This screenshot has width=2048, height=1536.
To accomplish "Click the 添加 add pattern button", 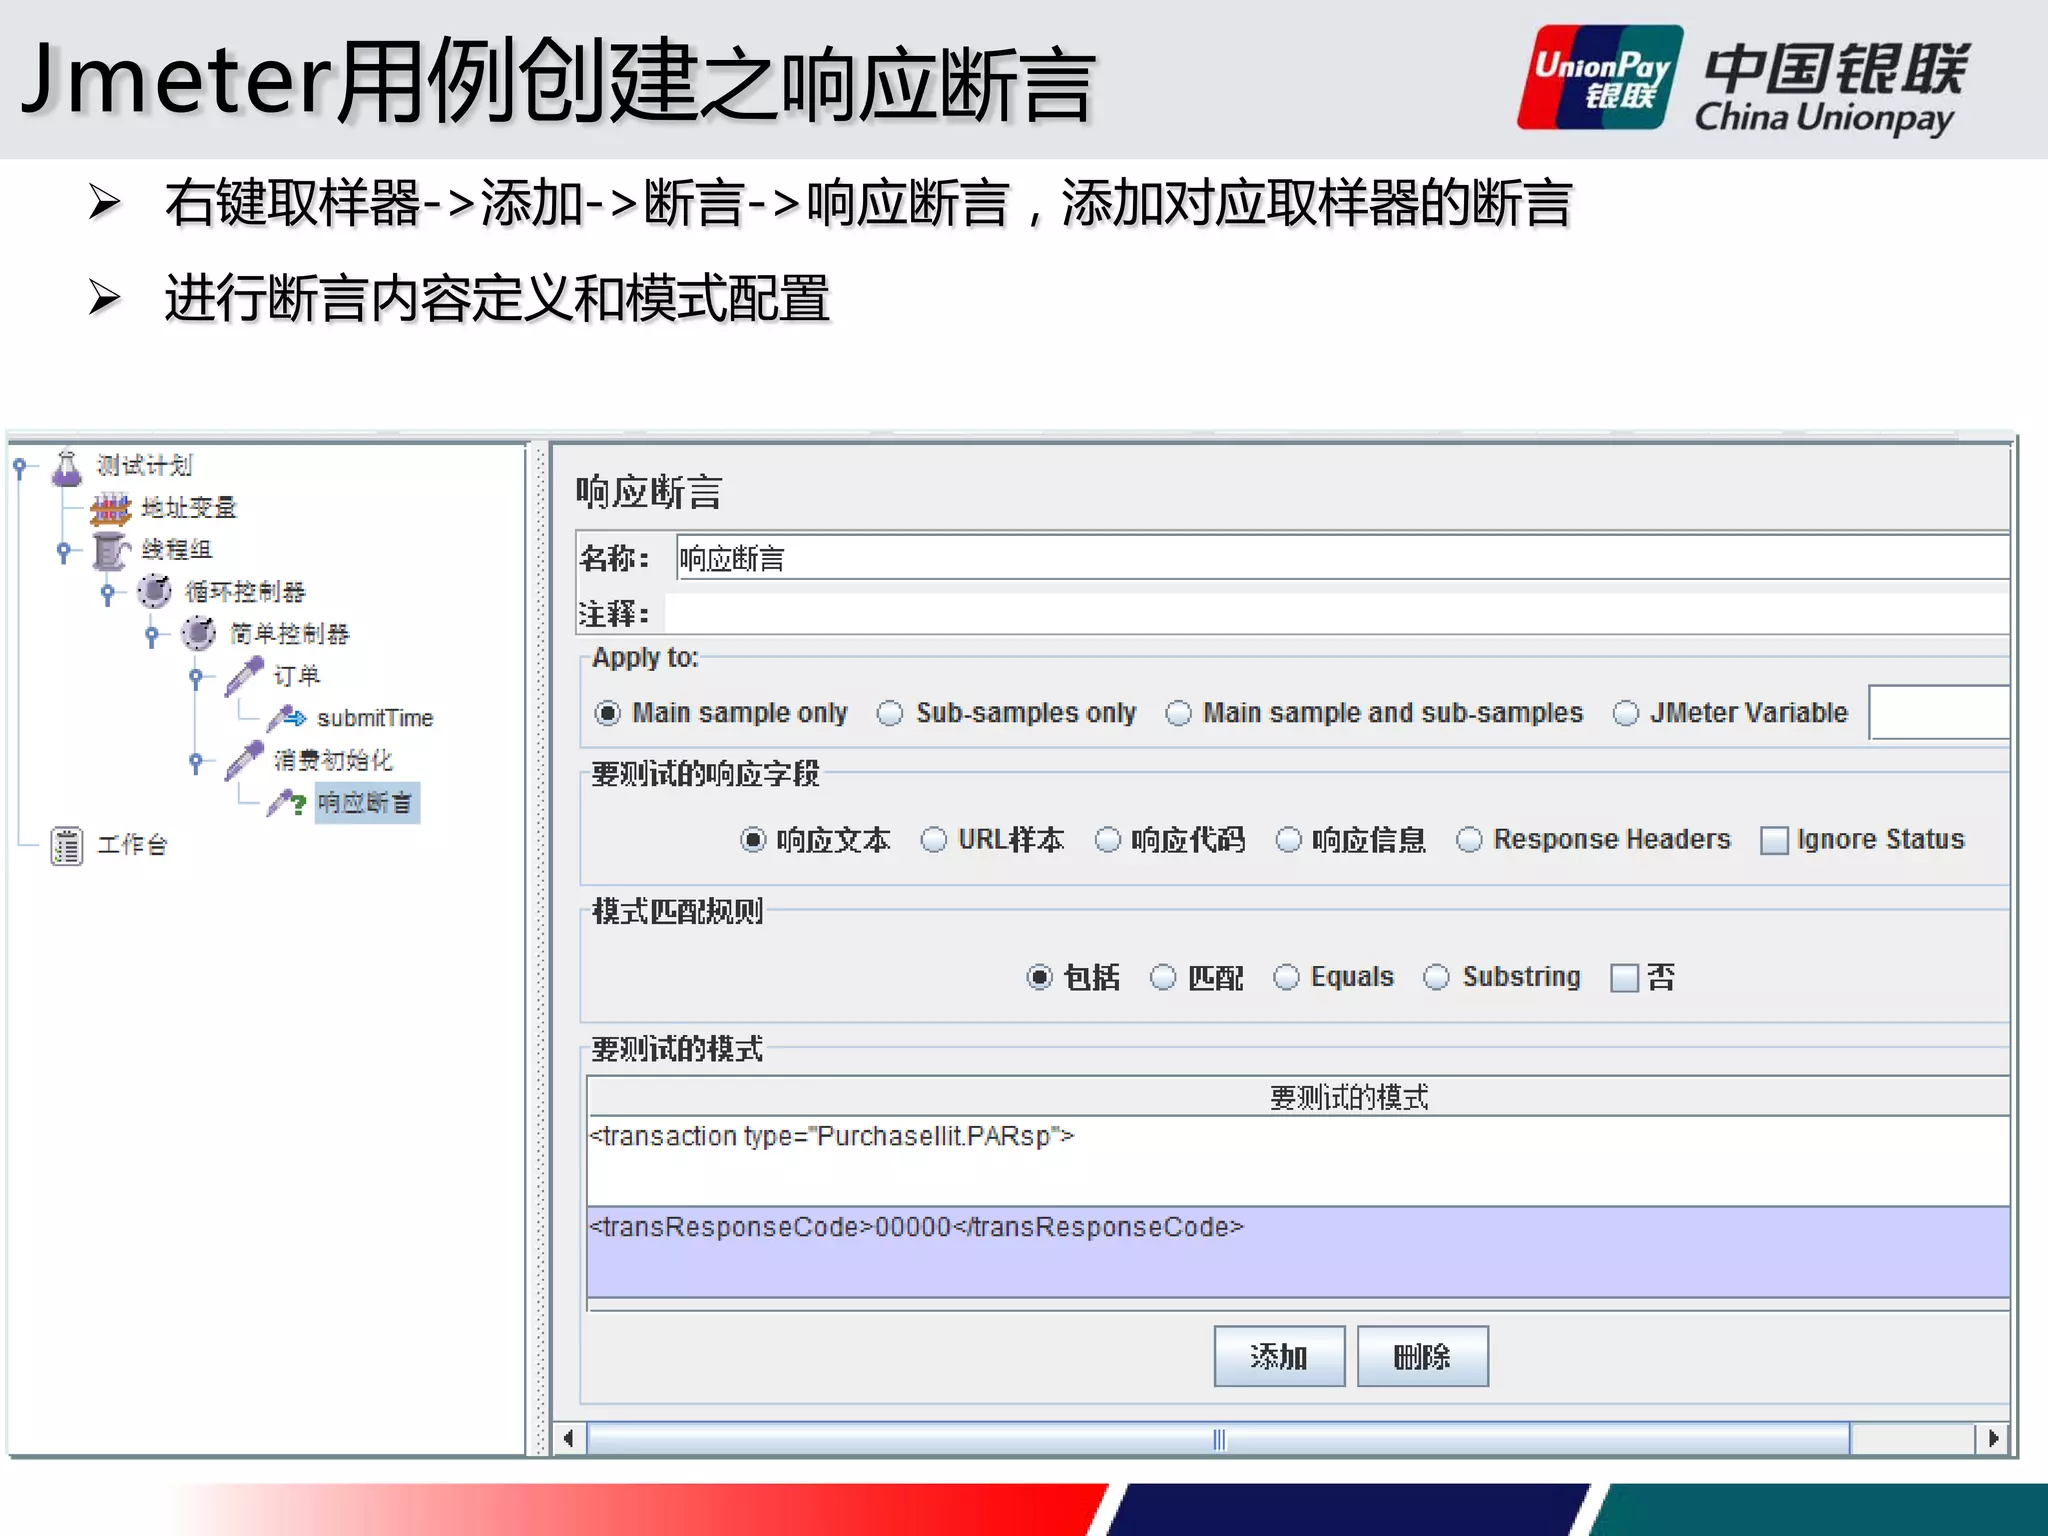I will tap(1279, 1357).
